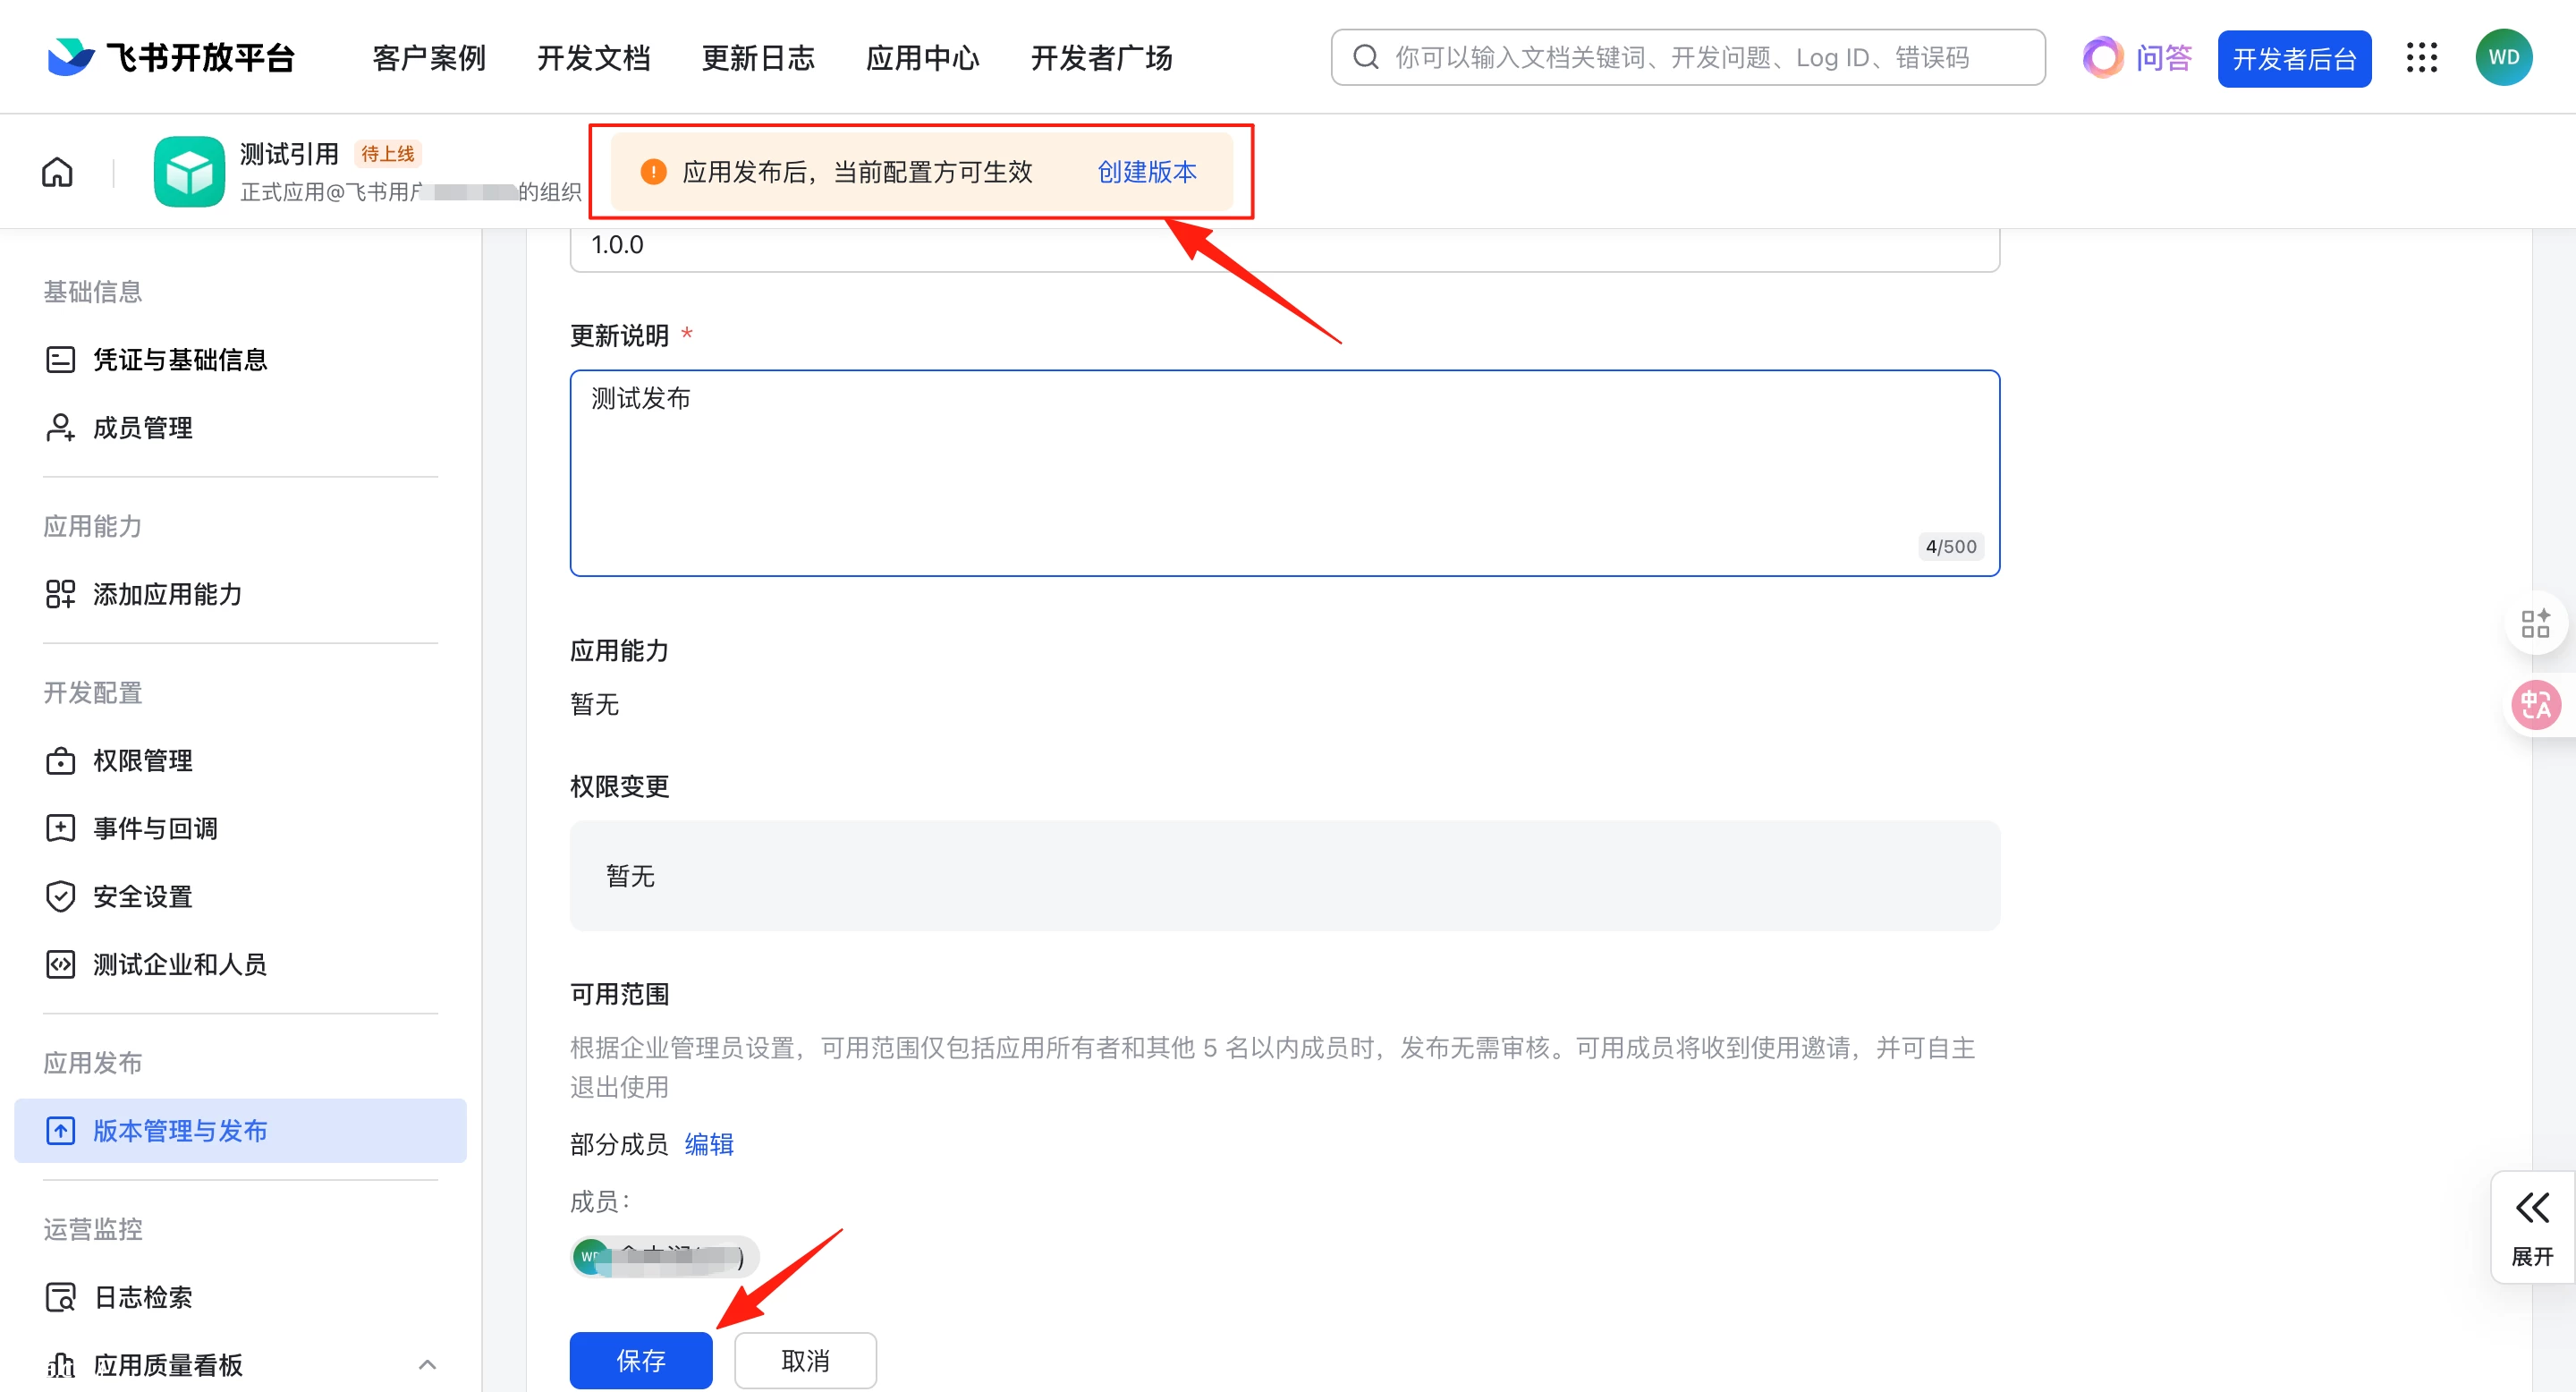This screenshot has height=1392, width=2576.
Task: Click the home icon in breadcrumb bar
Action: (x=57, y=172)
